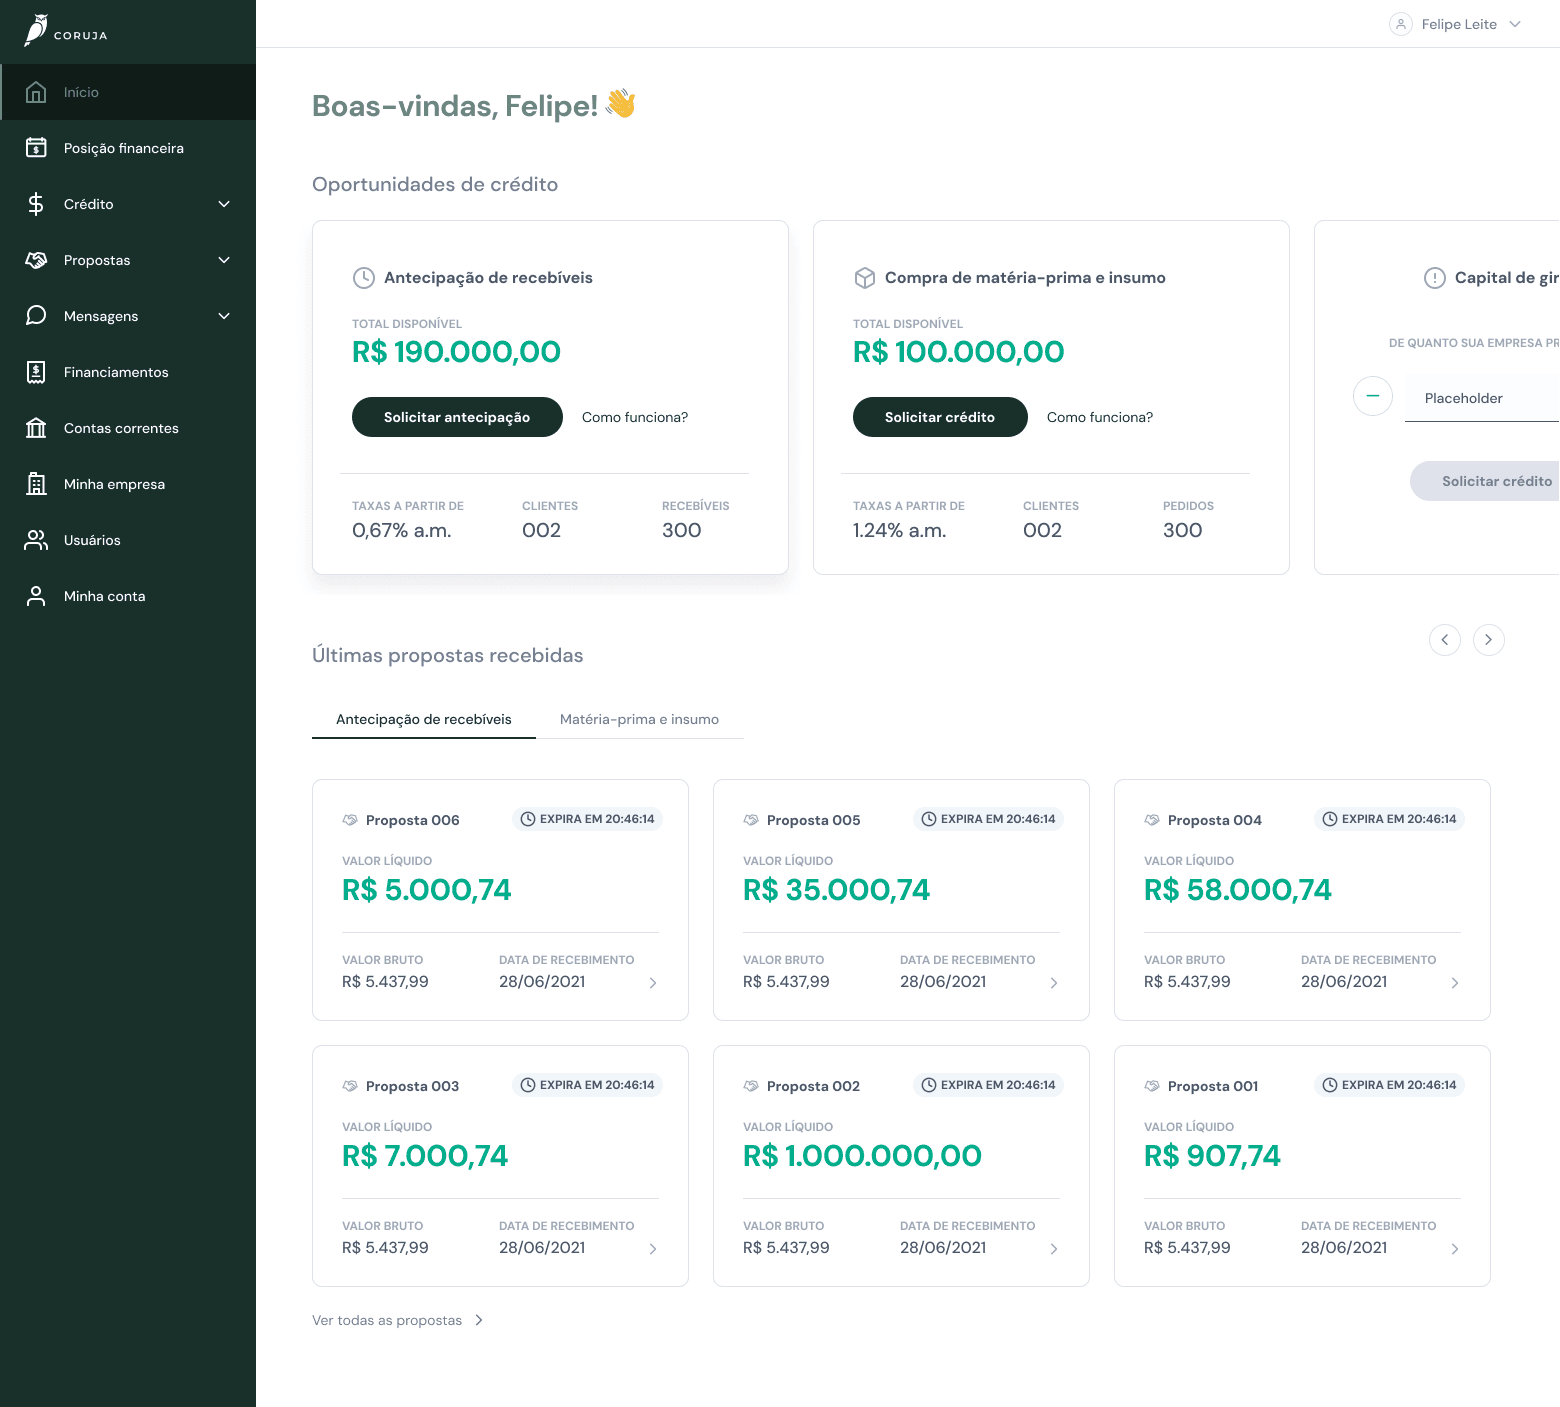Click the Usuários people icon

(36, 540)
